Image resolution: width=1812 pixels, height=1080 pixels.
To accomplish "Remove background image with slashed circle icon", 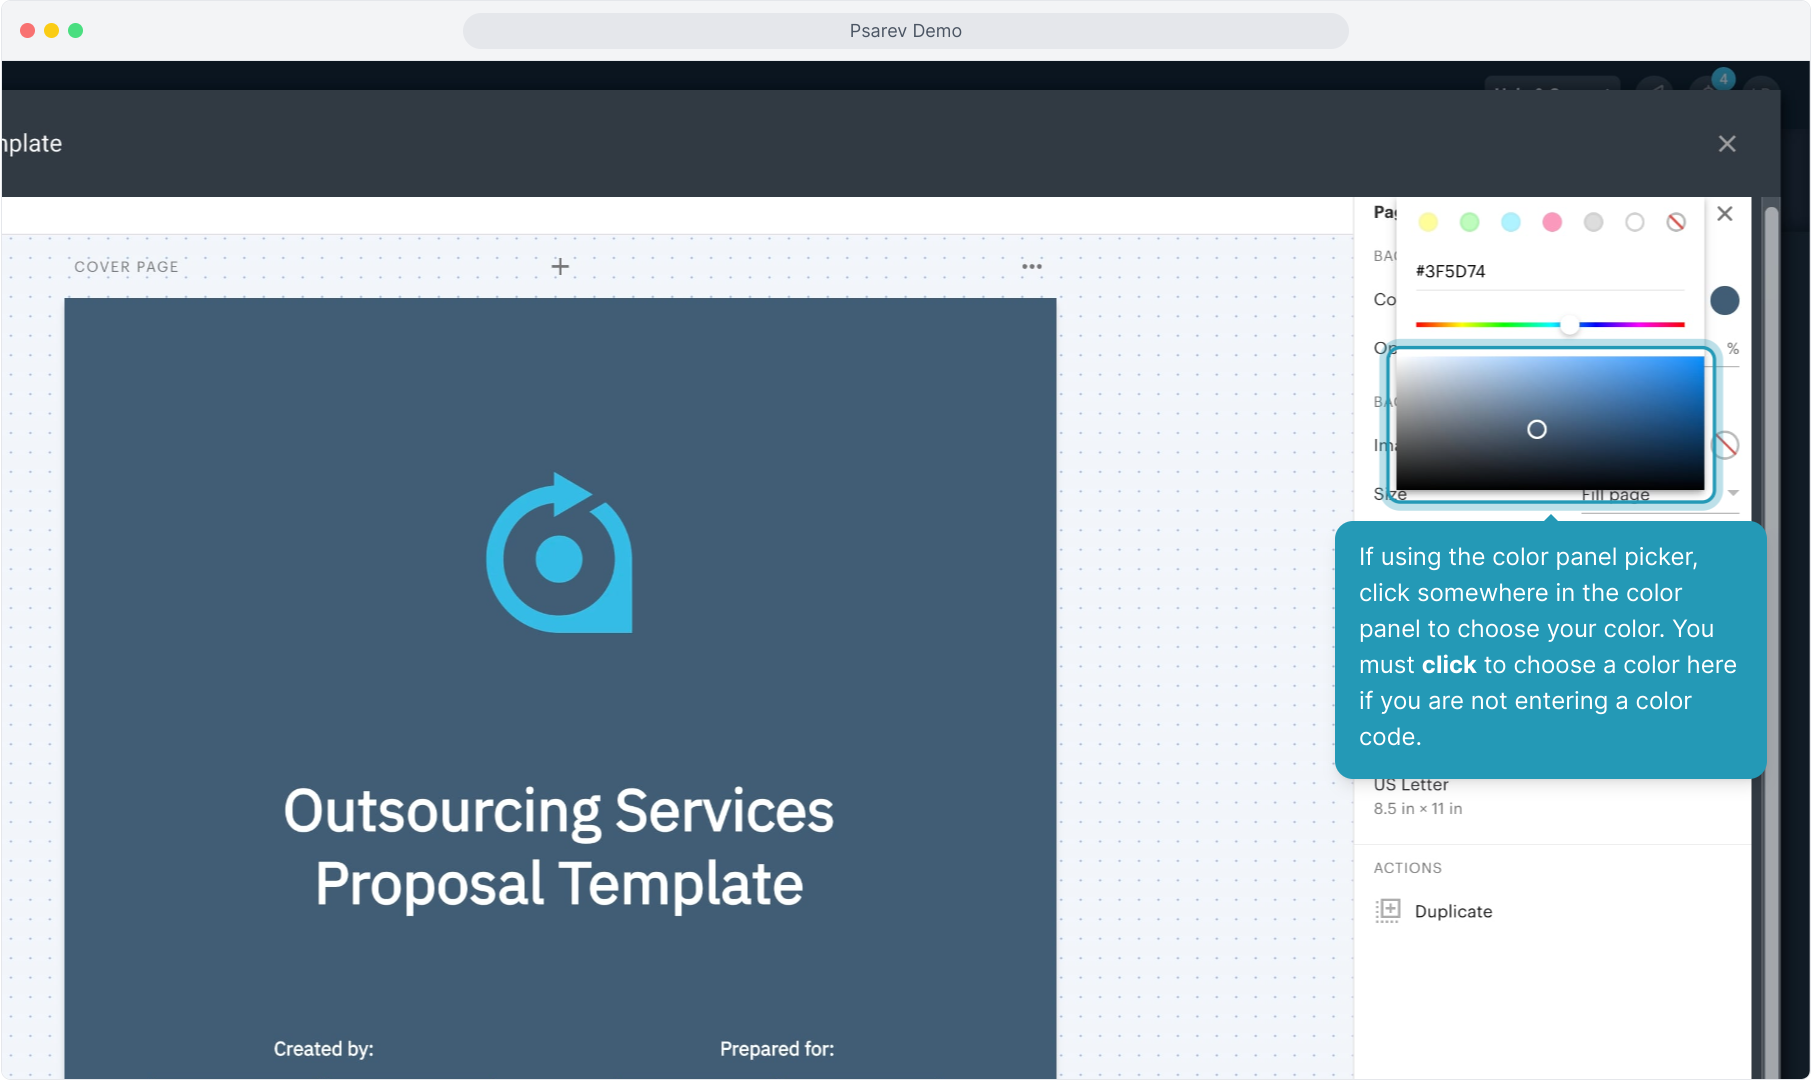I will 1726,445.
